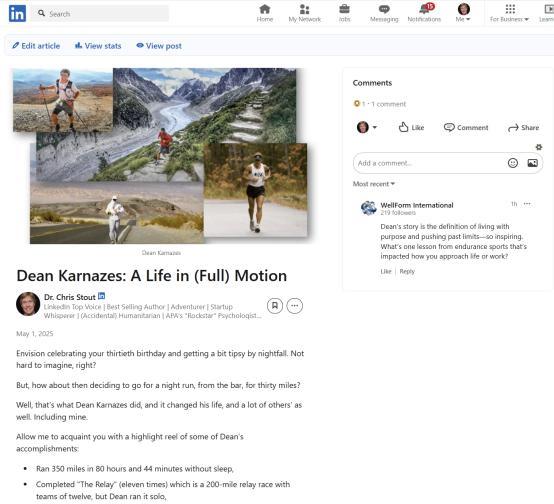
Task: Share the article
Action: (523, 127)
